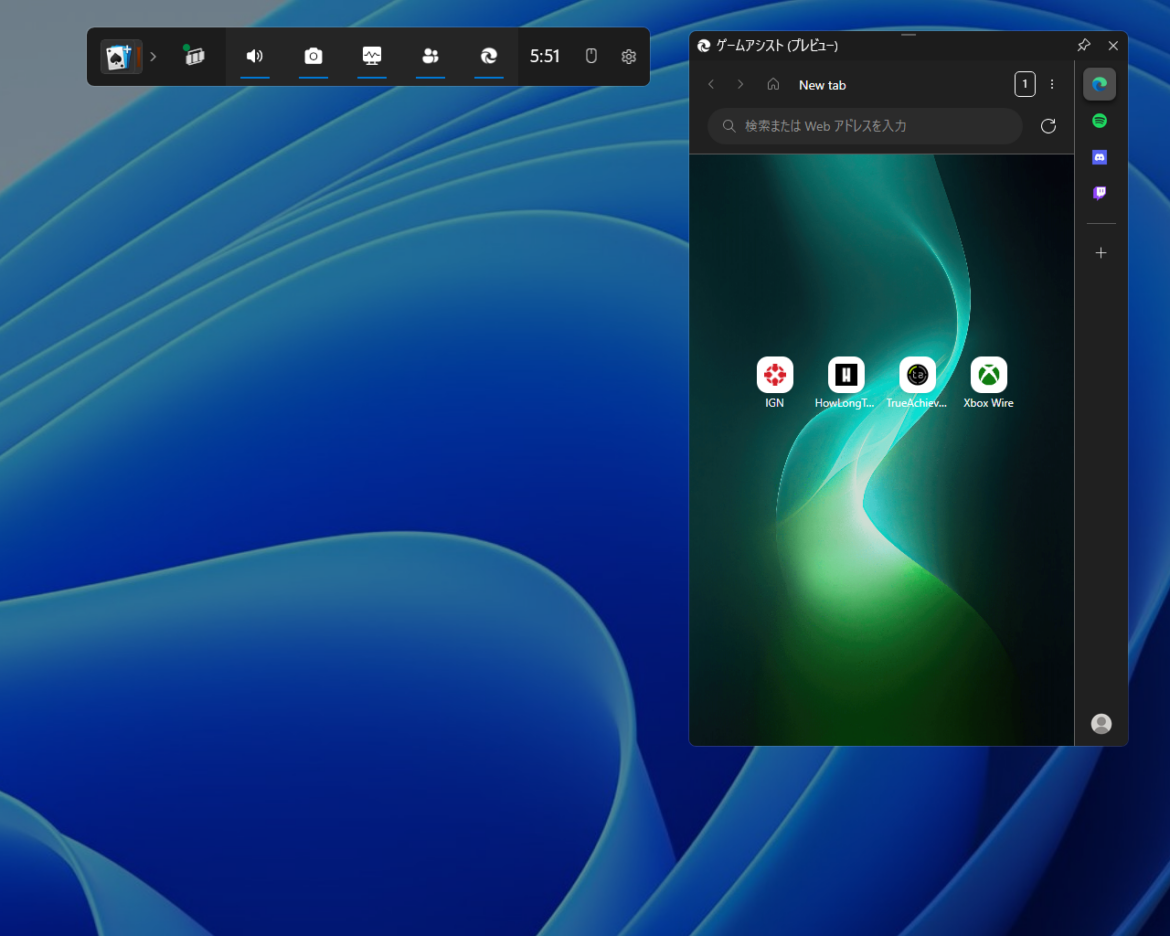This screenshot has width=1170, height=936.
Task: Toggle the Capture camera widget
Action: coord(313,56)
